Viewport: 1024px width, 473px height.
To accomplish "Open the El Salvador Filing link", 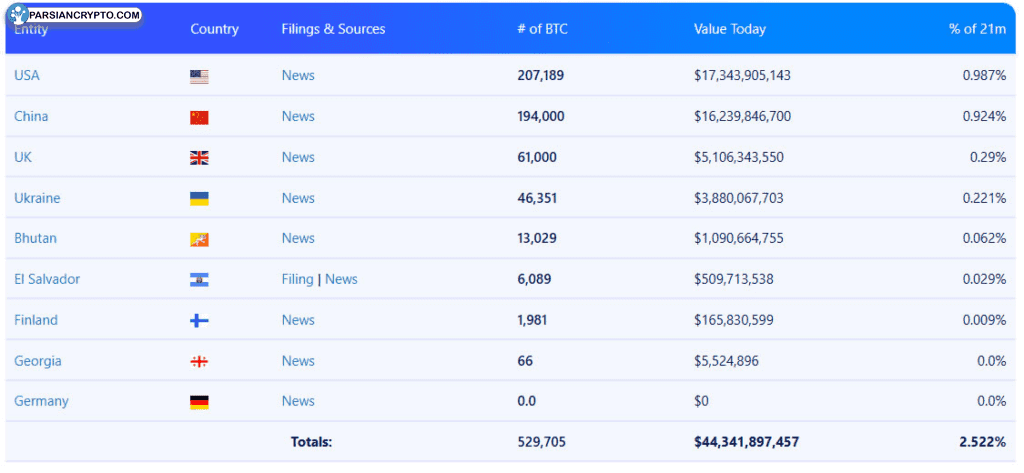I will click(297, 279).
